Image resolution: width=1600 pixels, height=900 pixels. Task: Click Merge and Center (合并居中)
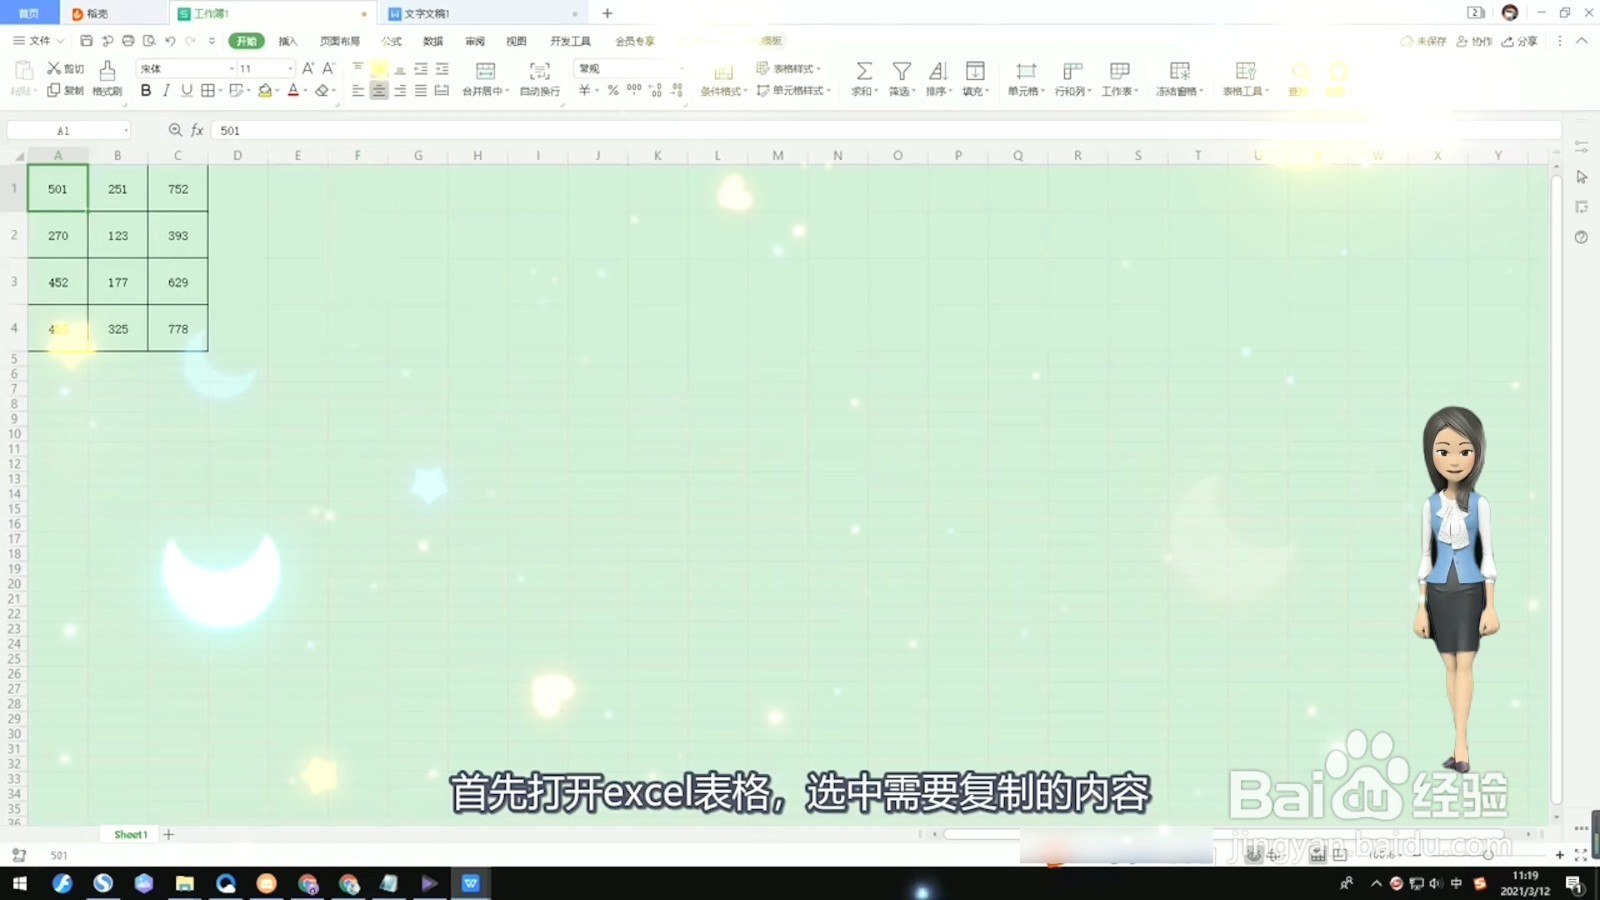[486, 78]
